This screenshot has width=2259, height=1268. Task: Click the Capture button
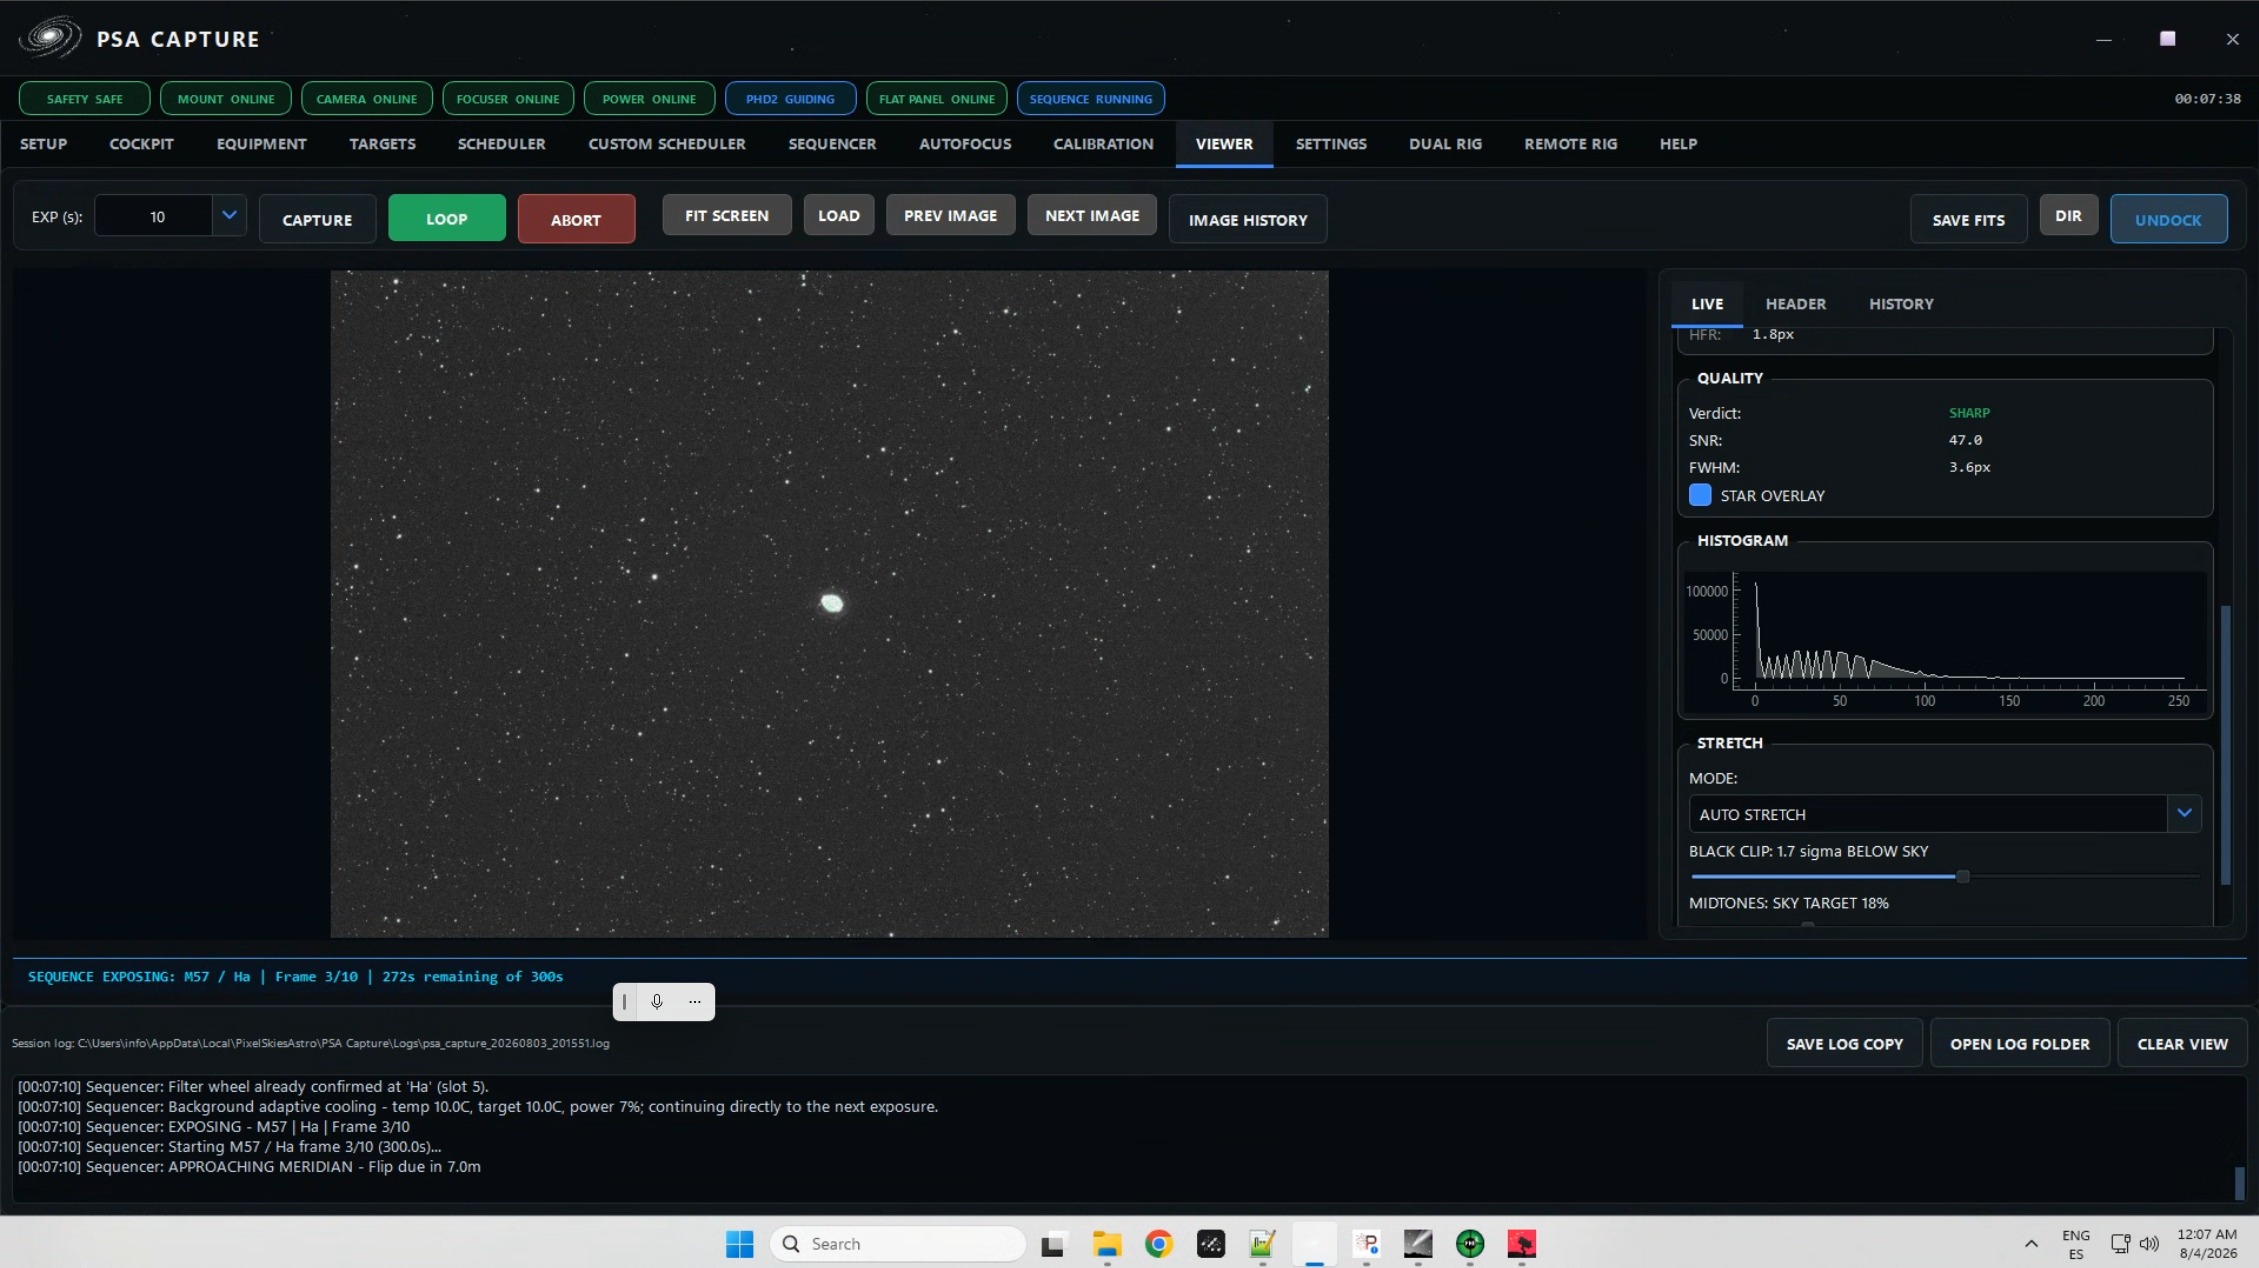[317, 219]
